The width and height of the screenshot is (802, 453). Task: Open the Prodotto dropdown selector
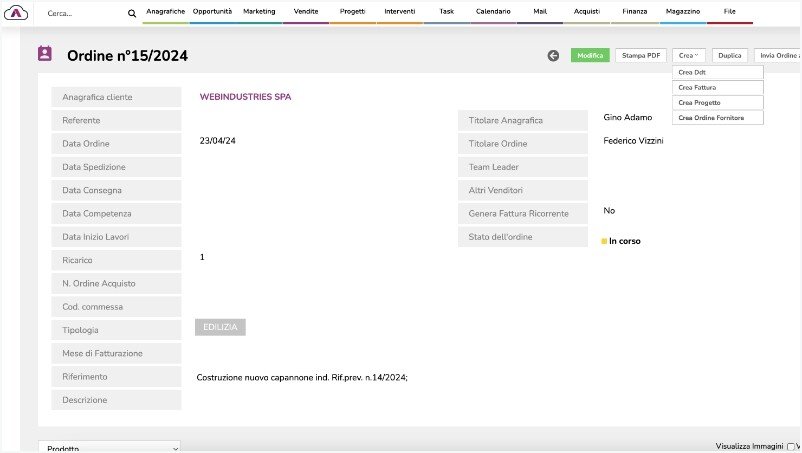(x=110, y=449)
